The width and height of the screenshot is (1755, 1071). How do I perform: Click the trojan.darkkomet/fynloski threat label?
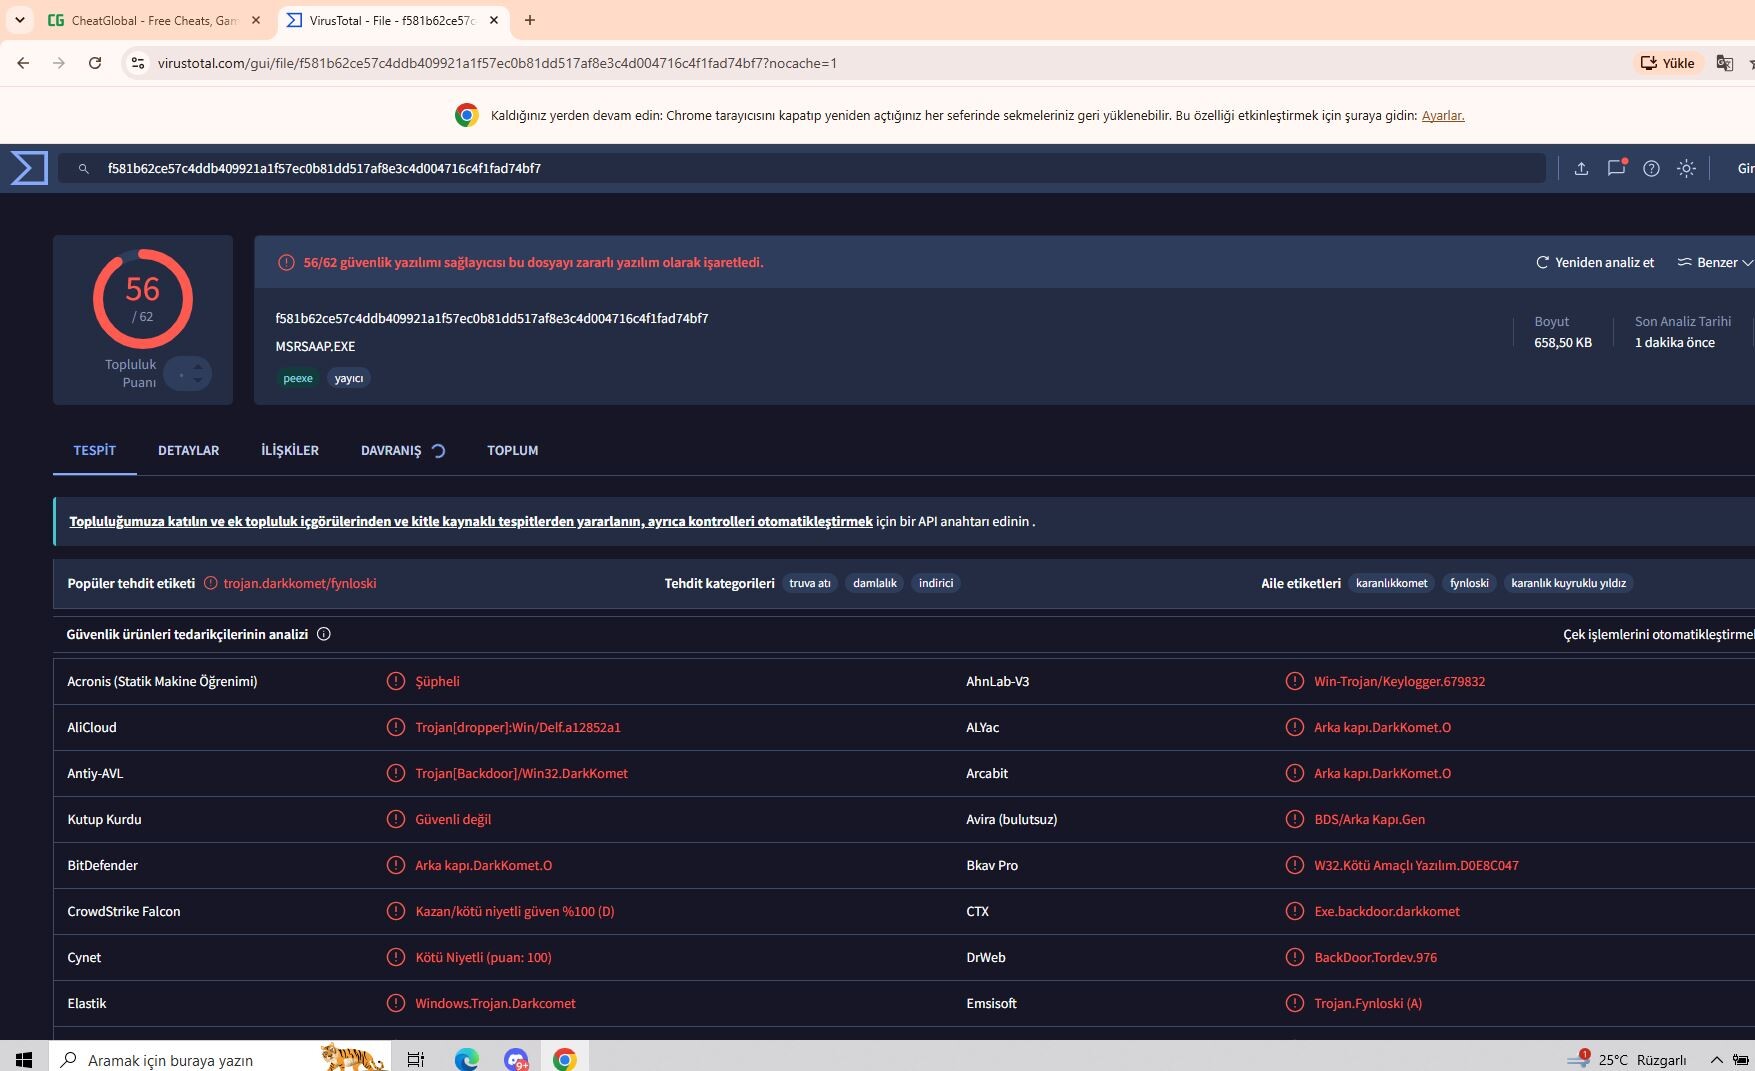coord(300,583)
